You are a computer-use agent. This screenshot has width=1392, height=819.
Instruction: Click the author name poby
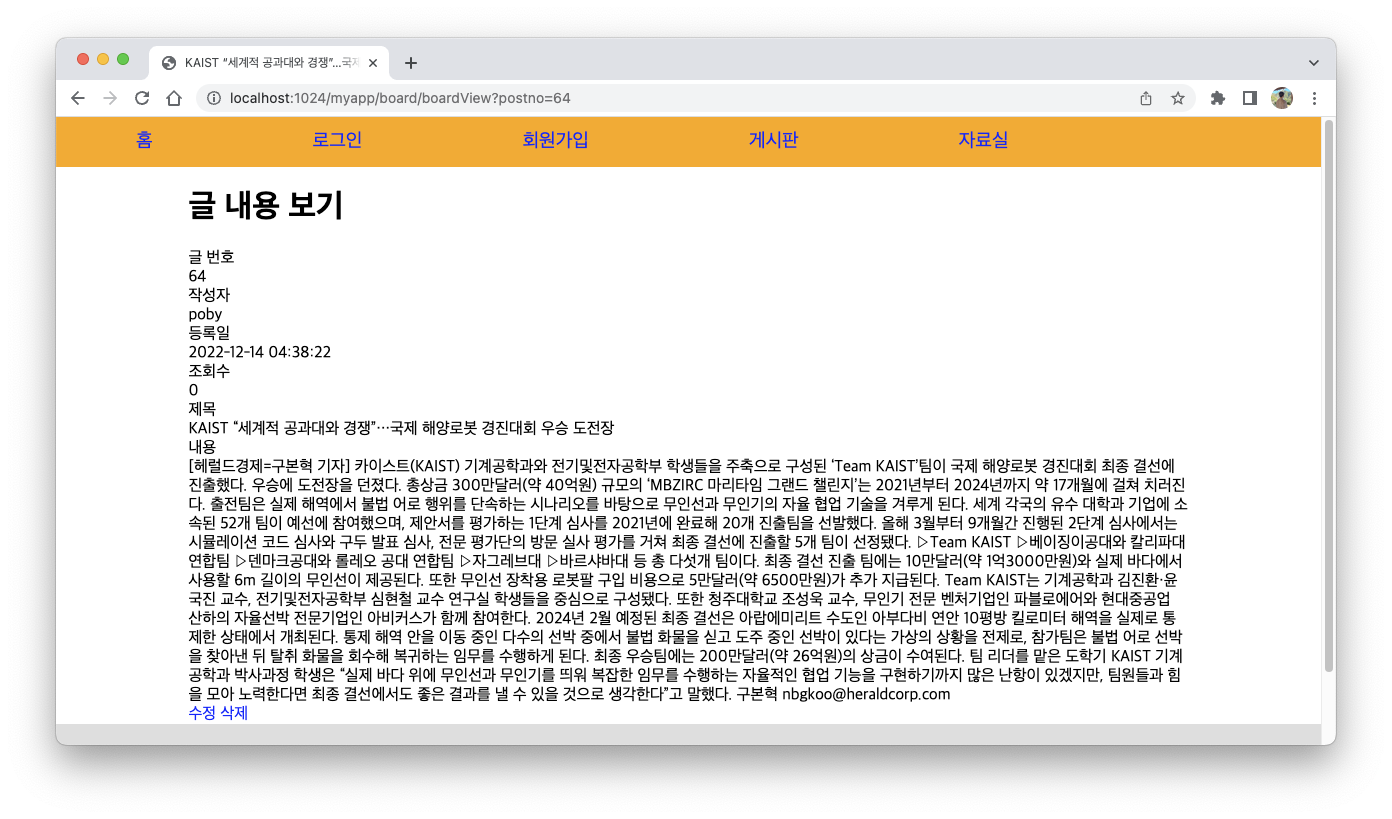(x=205, y=314)
